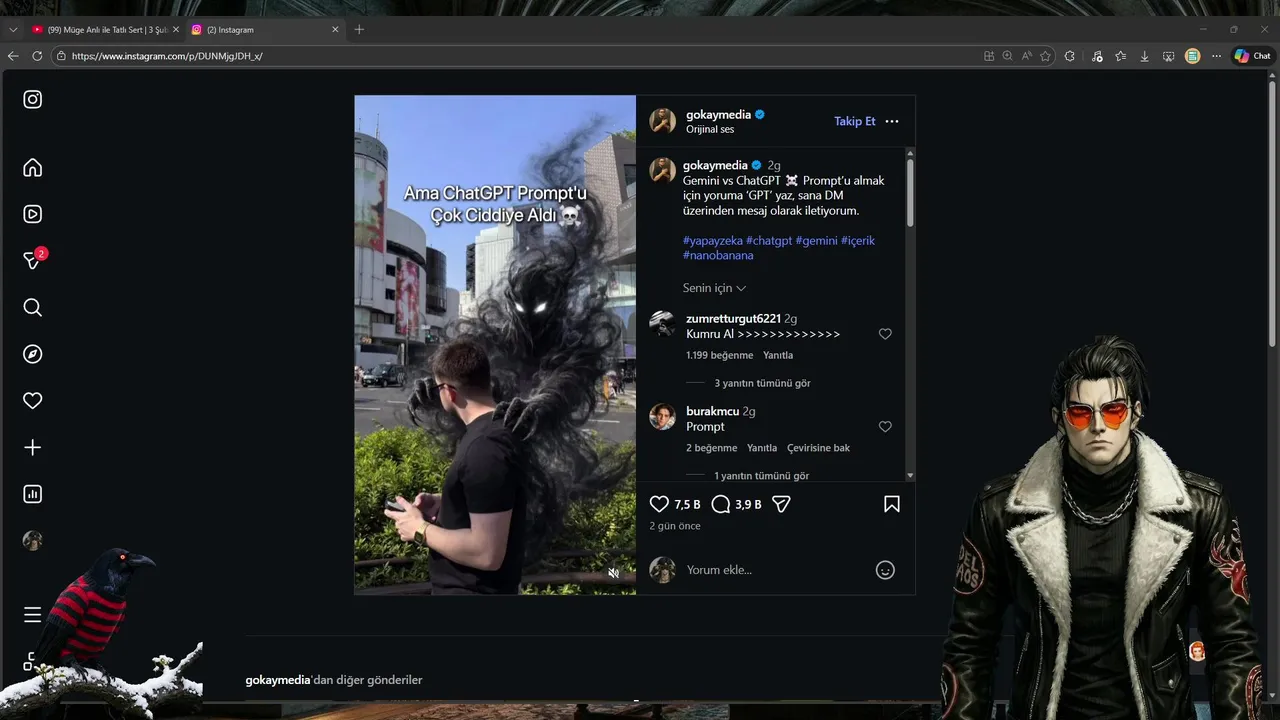
Task: Open Instagram search panel
Action: (33, 307)
